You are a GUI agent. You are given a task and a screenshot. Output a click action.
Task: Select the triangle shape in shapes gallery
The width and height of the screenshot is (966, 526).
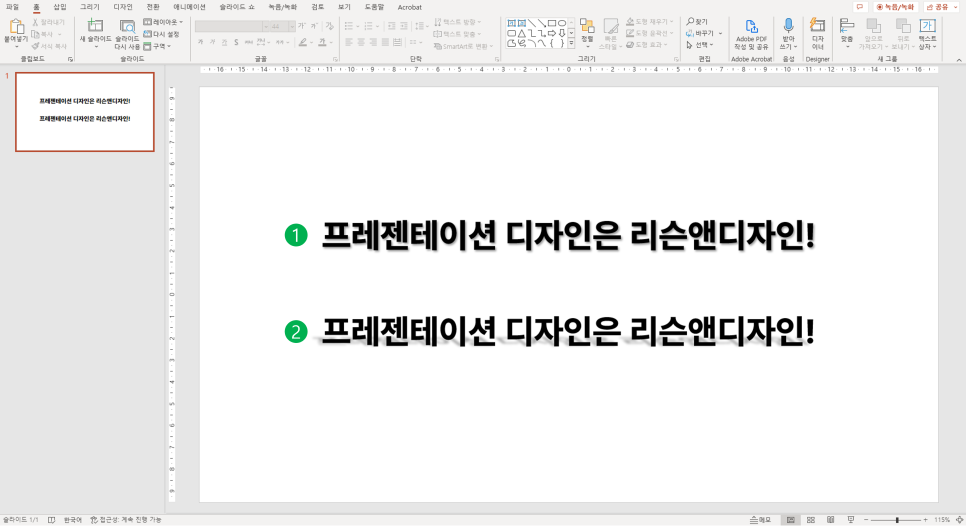click(521, 33)
